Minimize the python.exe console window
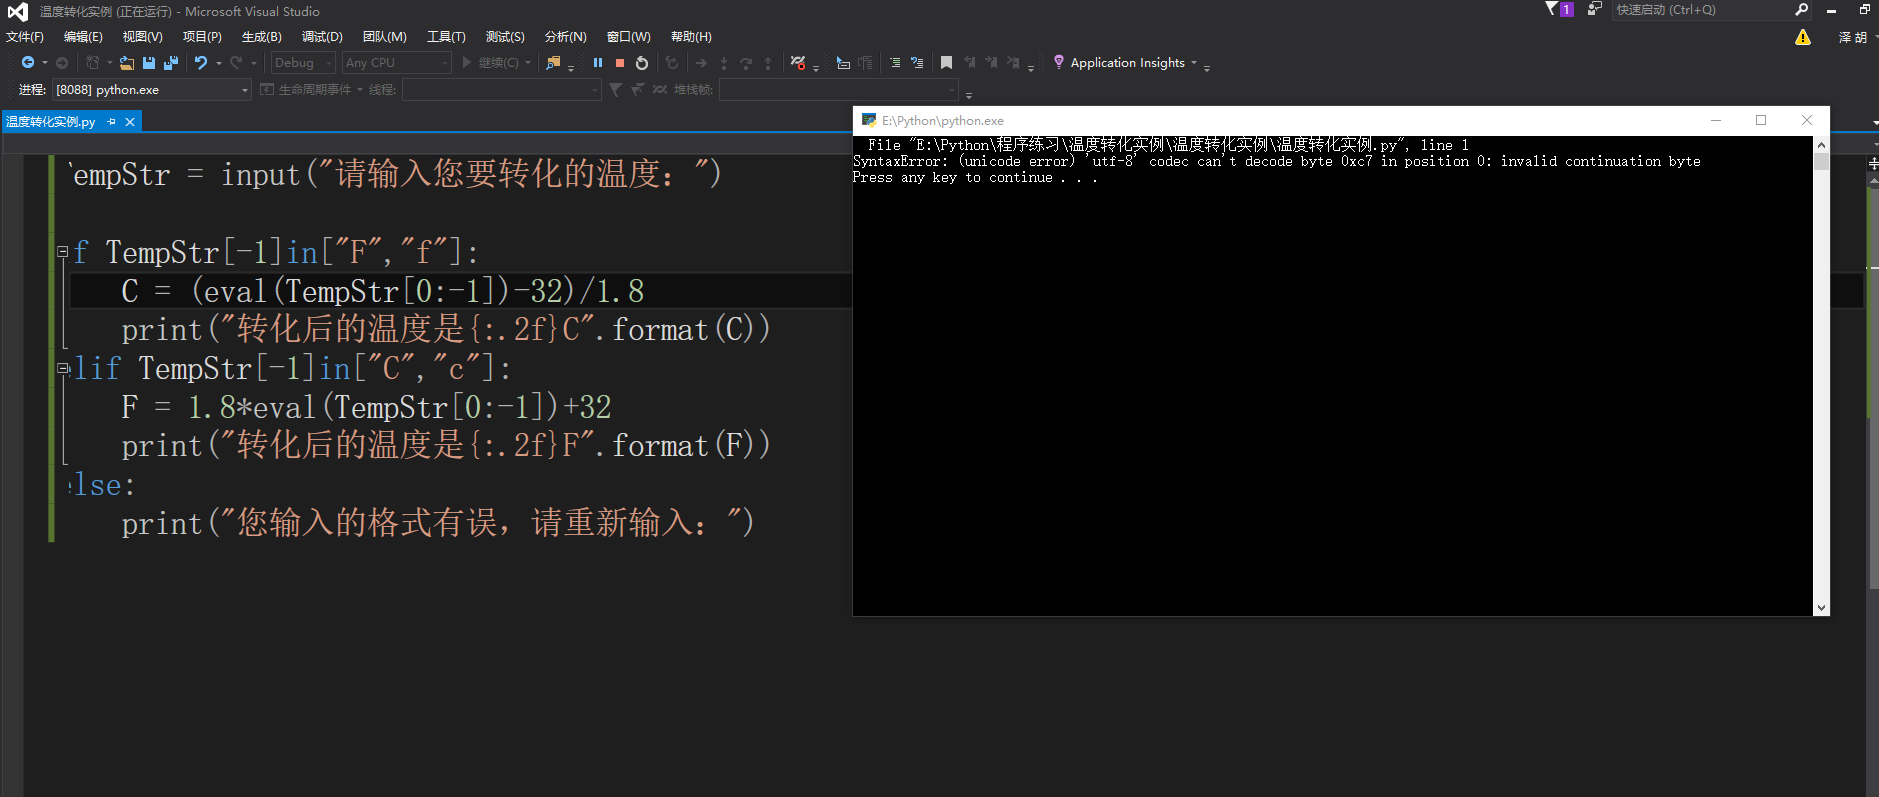This screenshot has width=1879, height=797. click(1716, 120)
